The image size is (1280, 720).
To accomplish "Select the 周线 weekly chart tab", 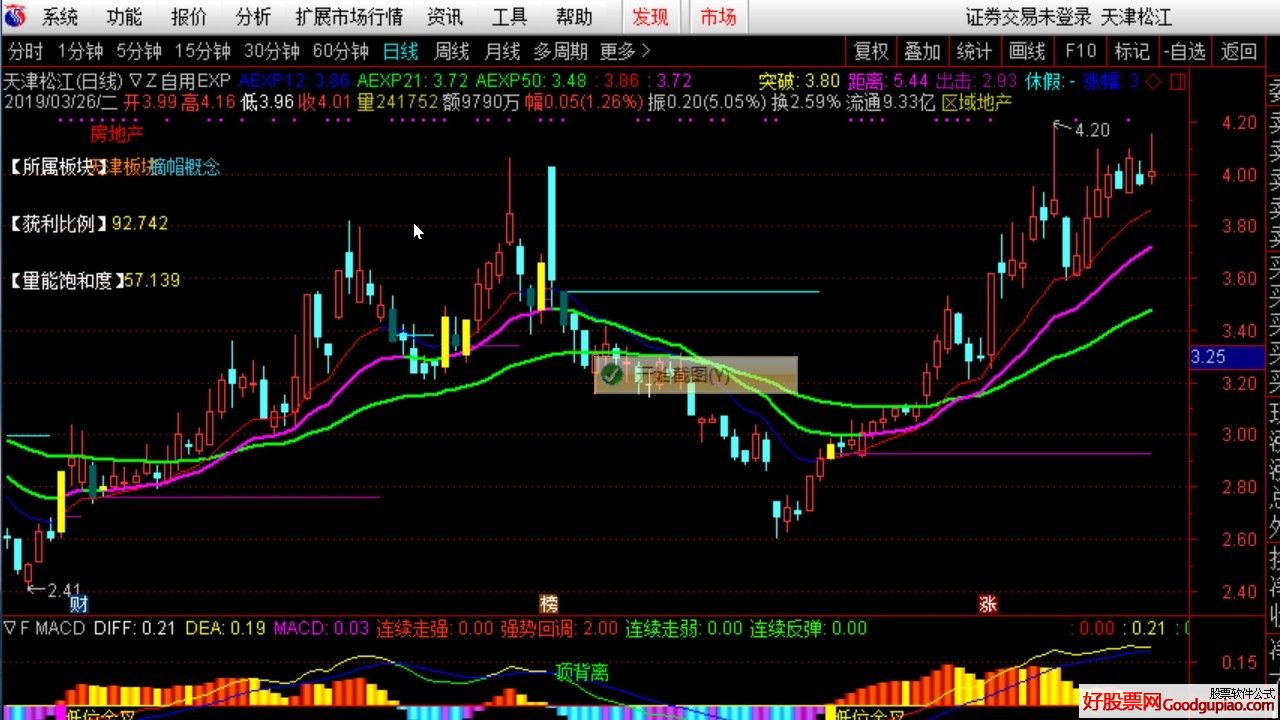I will [452, 51].
